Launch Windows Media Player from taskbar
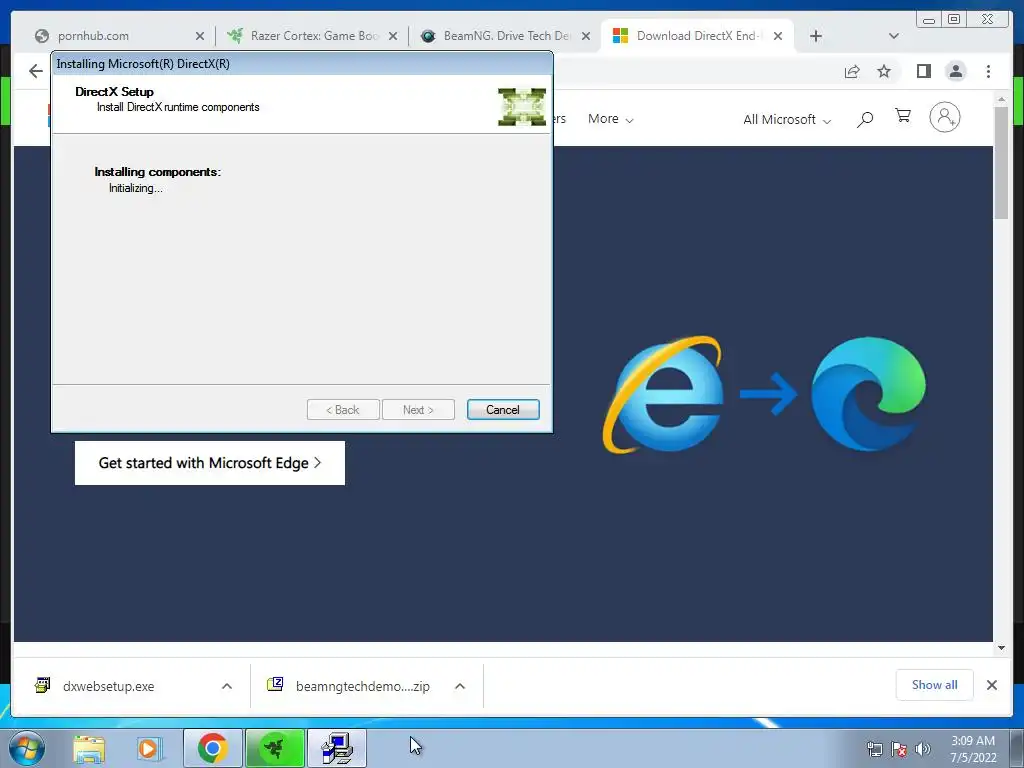Screen dimensions: 1024x768 [x=148, y=748]
